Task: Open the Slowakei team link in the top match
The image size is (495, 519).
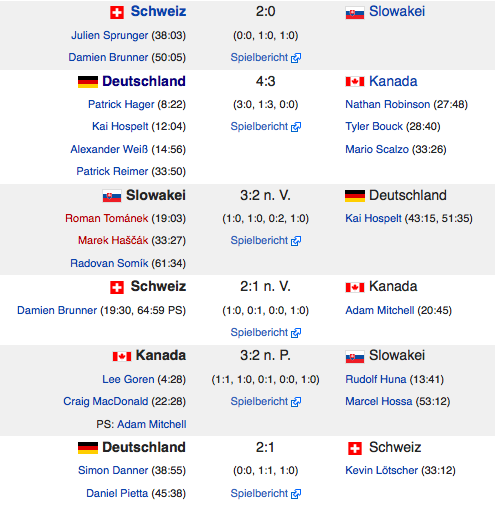Action: click(397, 12)
